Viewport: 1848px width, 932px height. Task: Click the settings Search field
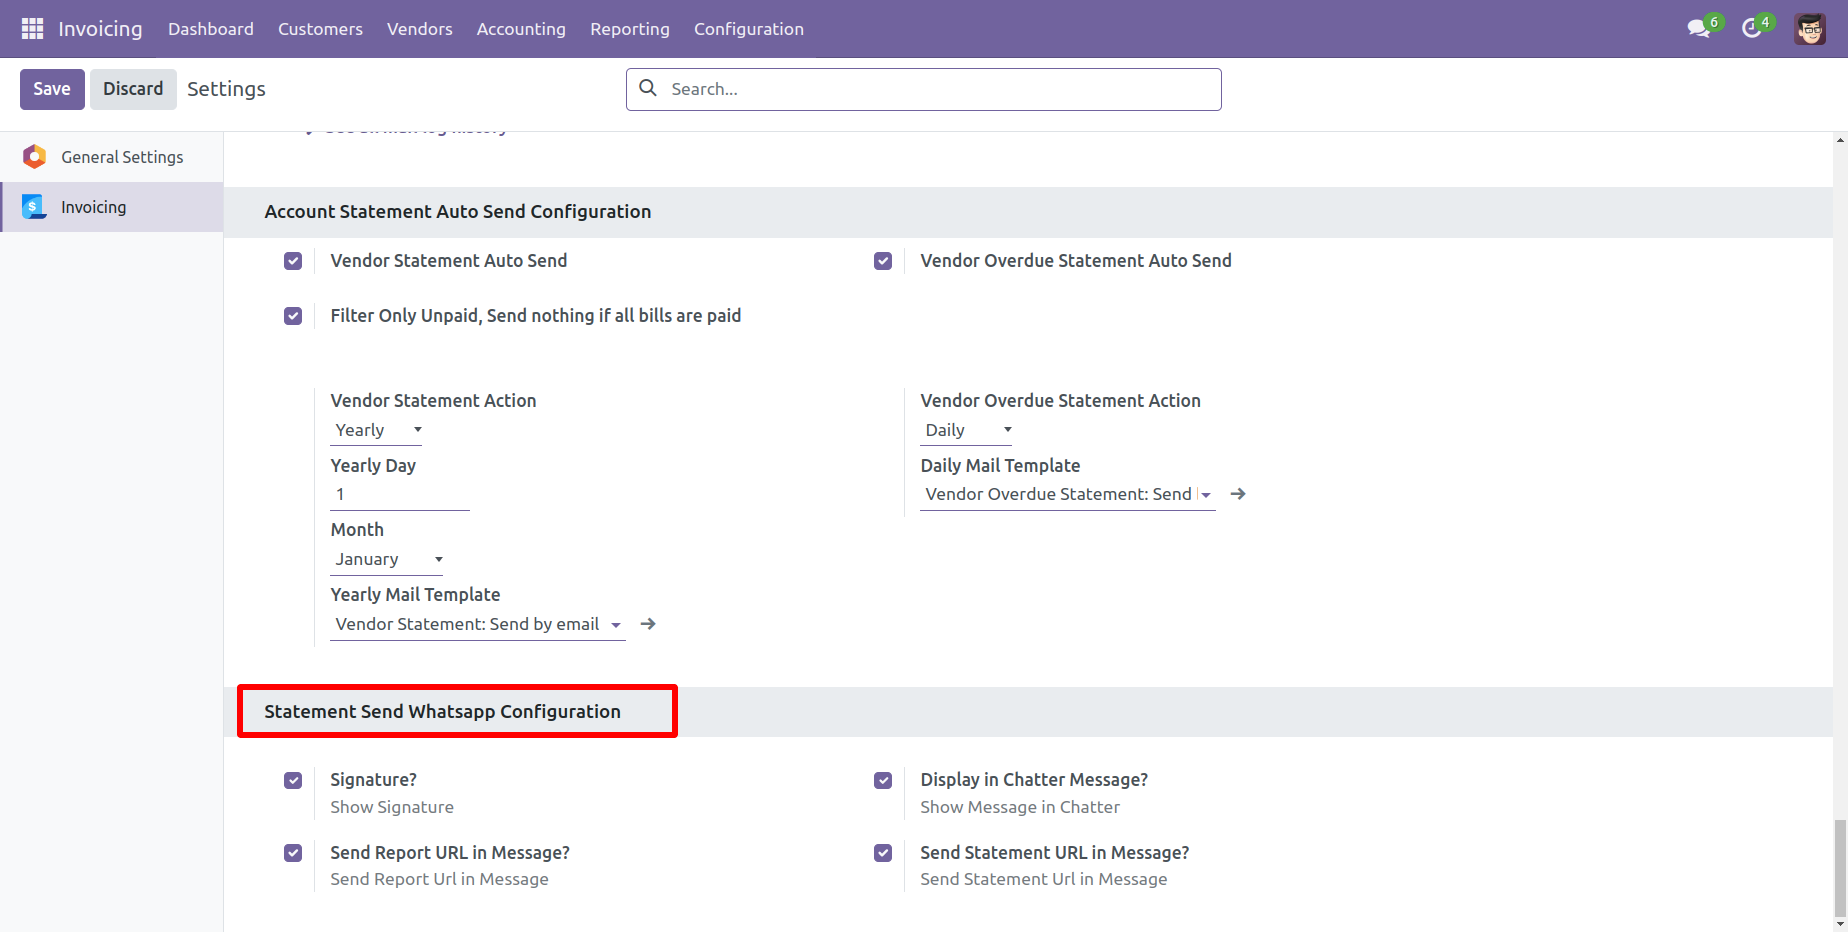[x=924, y=89]
